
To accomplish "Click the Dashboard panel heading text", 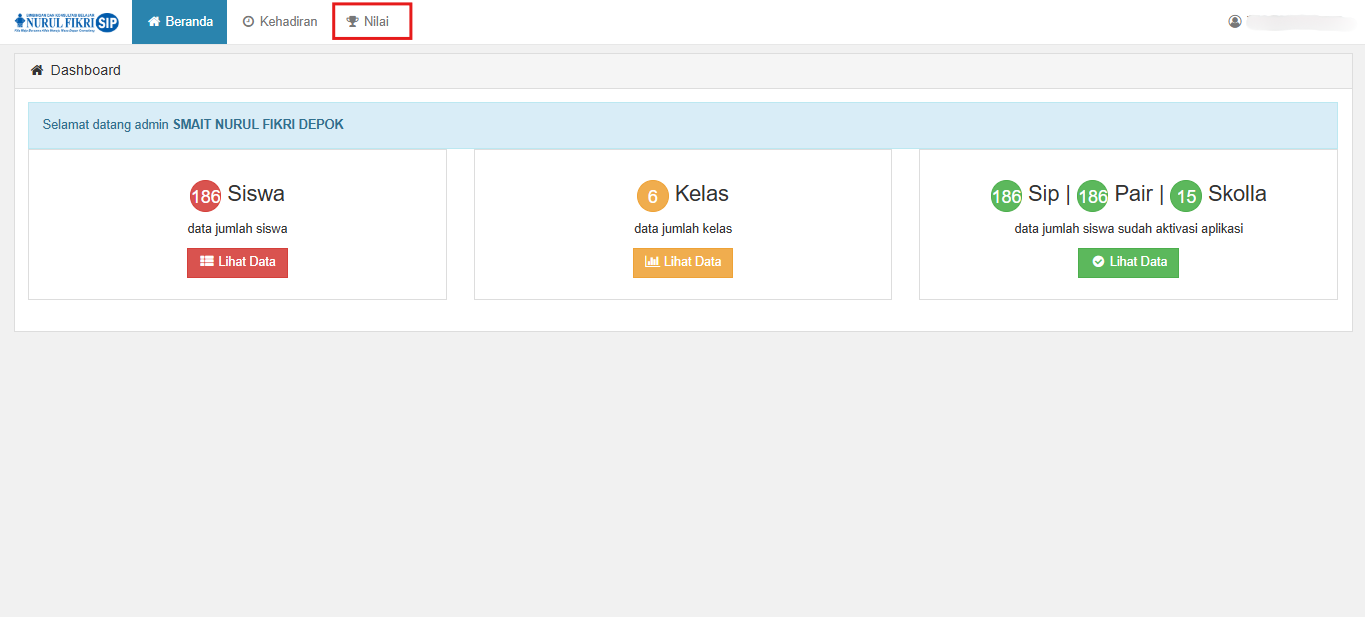I will (x=86, y=70).
